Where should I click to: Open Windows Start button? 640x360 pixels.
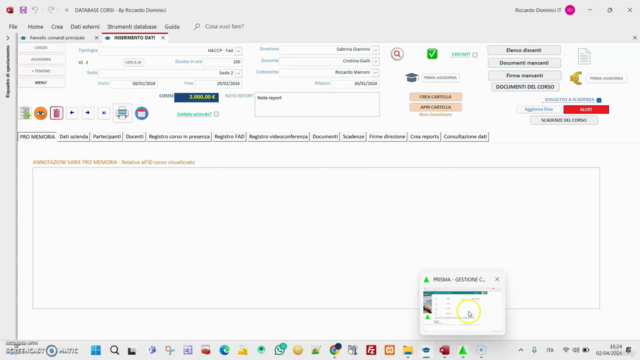pyautogui.click(x=96, y=350)
